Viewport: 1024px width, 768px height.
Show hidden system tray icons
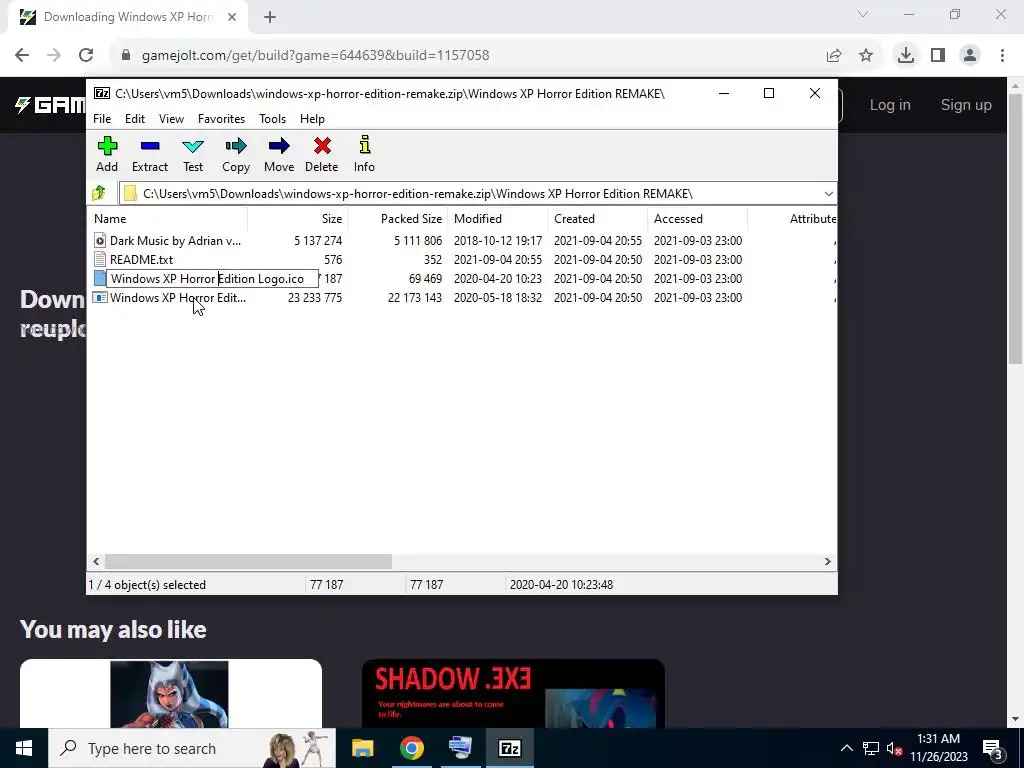coord(846,748)
